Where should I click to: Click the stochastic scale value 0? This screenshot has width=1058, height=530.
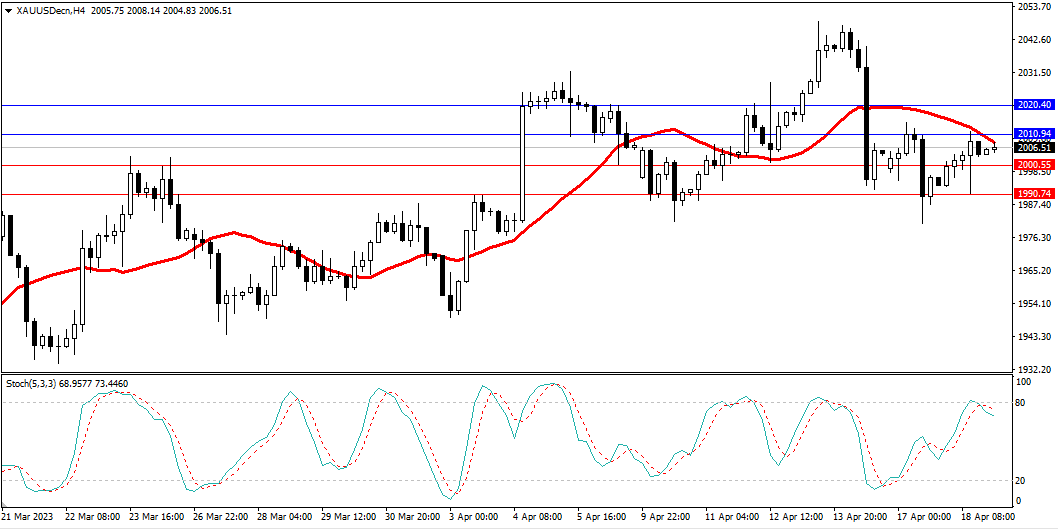pyautogui.click(x=1020, y=501)
